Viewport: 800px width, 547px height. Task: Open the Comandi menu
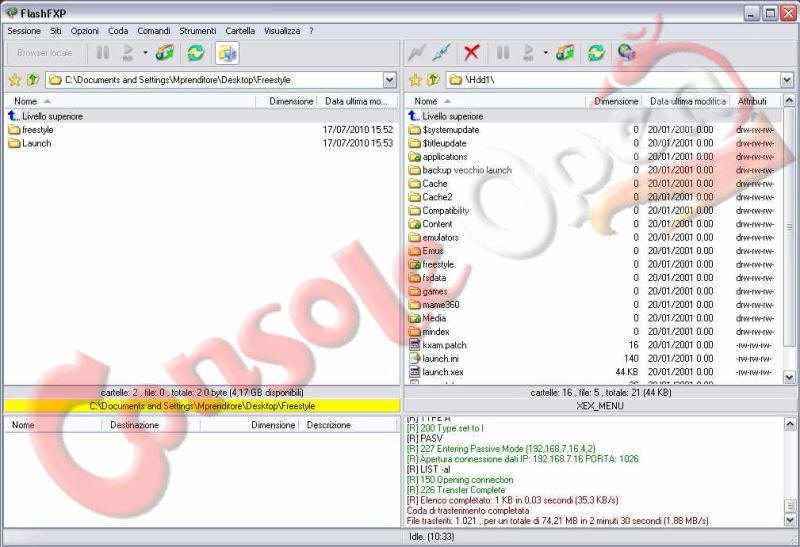click(154, 31)
